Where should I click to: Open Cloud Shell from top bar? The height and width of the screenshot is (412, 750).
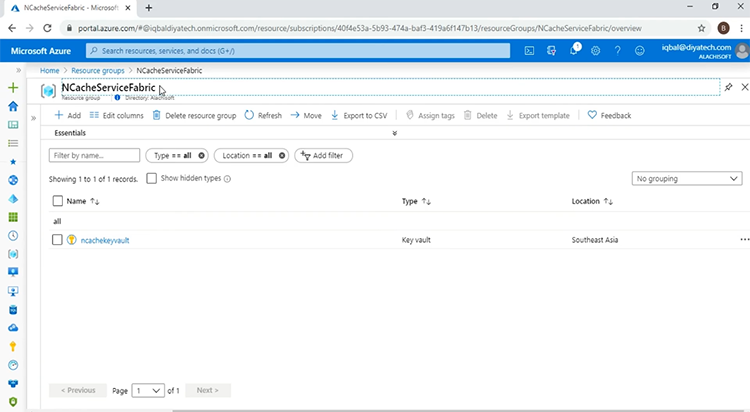pyautogui.click(x=529, y=51)
